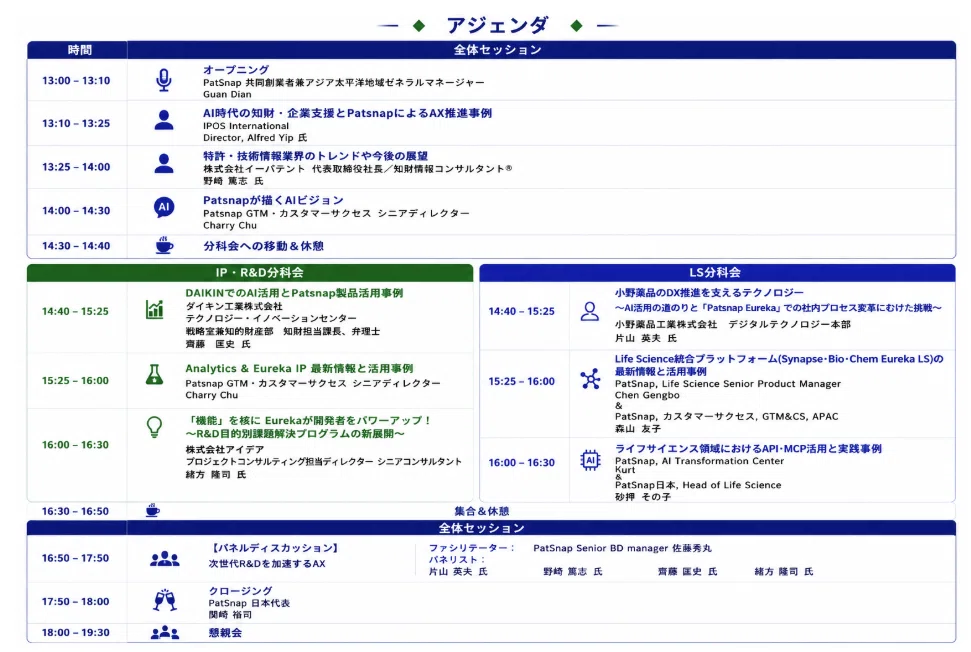Click the 14:00 – 14:30 time cell
The width and height of the screenshot is (971, 652).
(76, 211)
